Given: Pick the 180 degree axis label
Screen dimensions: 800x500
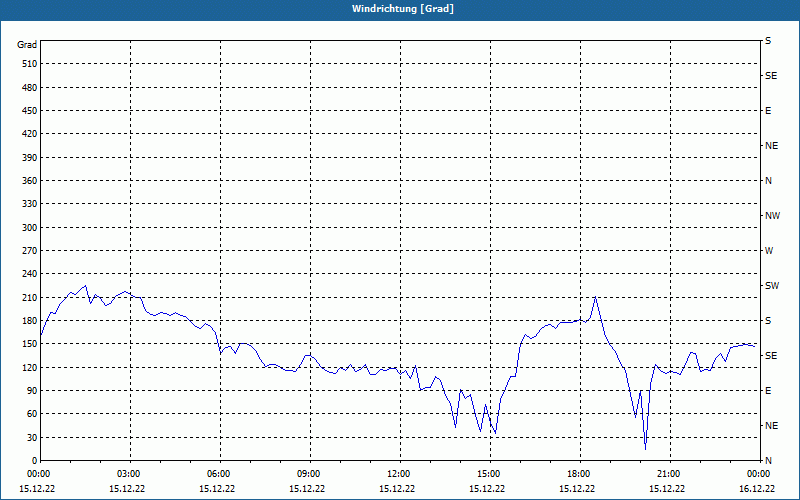Looking at the screenshot, I should click(x=29, y=321).
